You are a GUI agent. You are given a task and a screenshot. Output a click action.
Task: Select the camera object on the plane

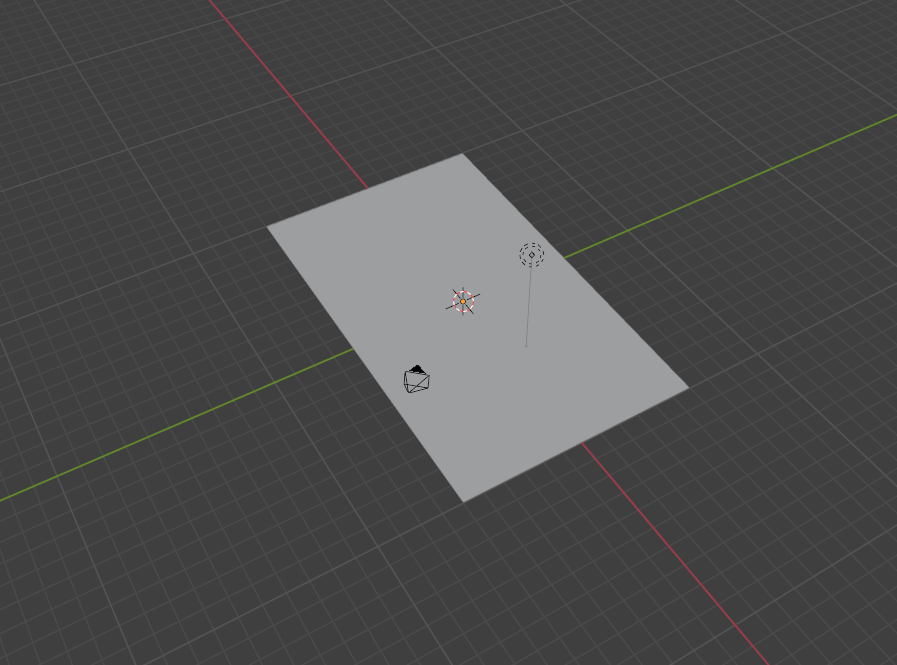(417, 380)
